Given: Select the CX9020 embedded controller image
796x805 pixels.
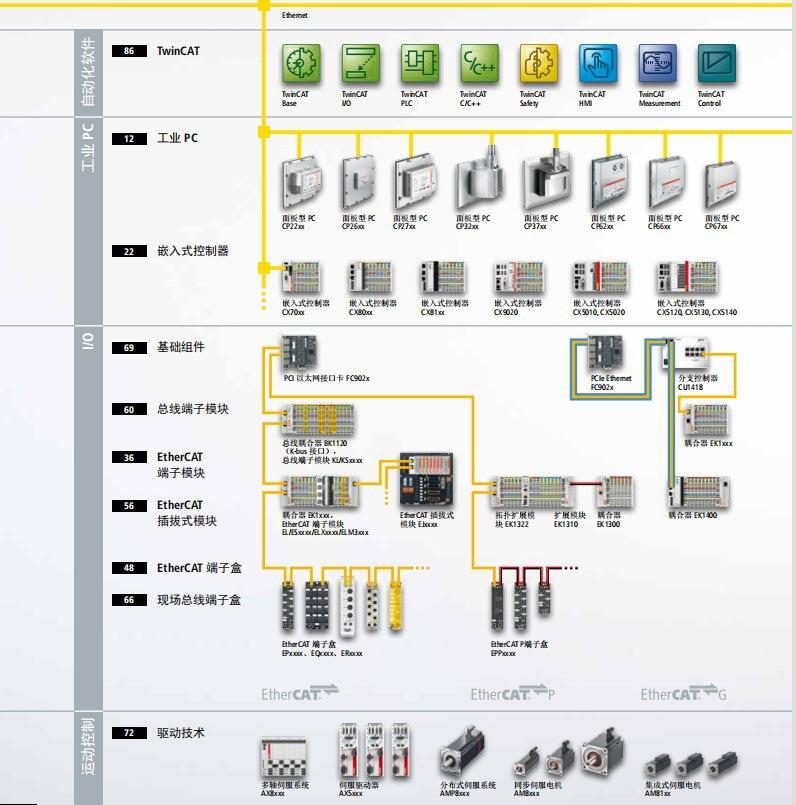Looking at the screenshot, I should point(519,277).
